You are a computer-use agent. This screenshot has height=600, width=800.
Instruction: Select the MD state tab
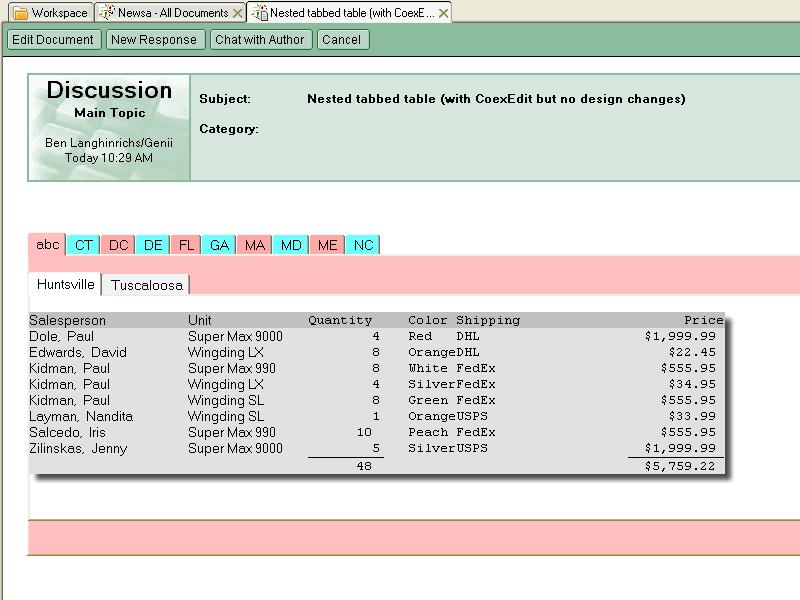[x=290, y=245]
